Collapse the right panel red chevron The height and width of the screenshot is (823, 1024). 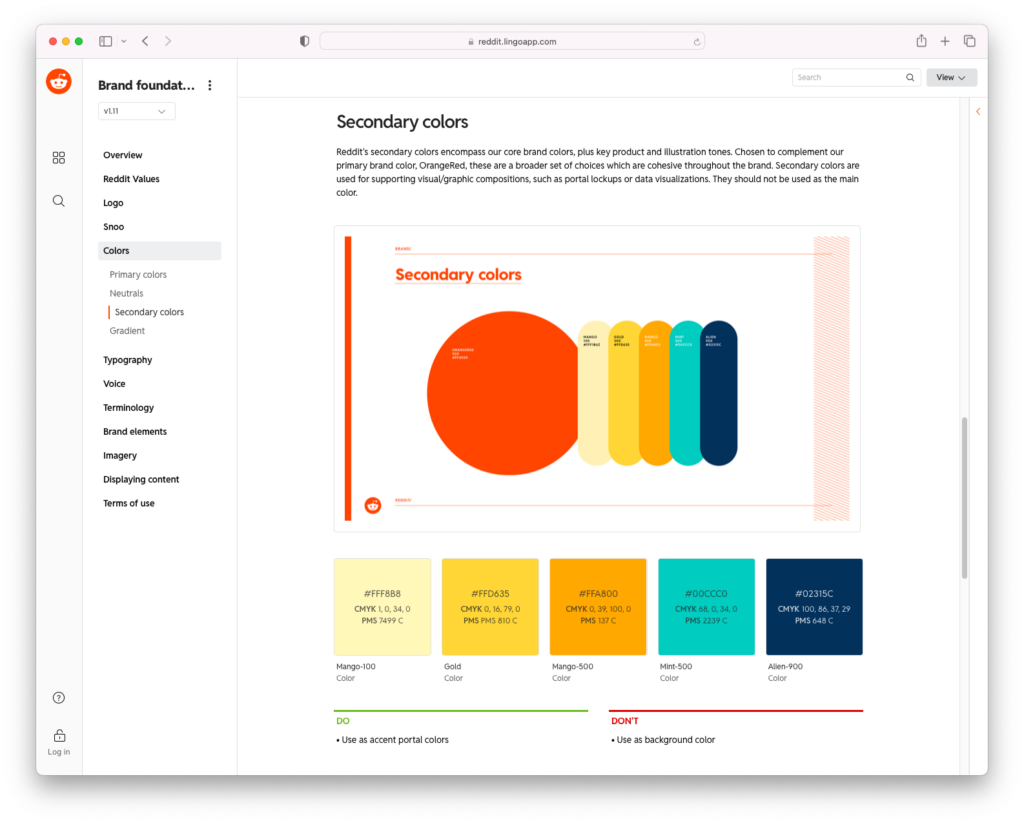click(x=978, y=112)
